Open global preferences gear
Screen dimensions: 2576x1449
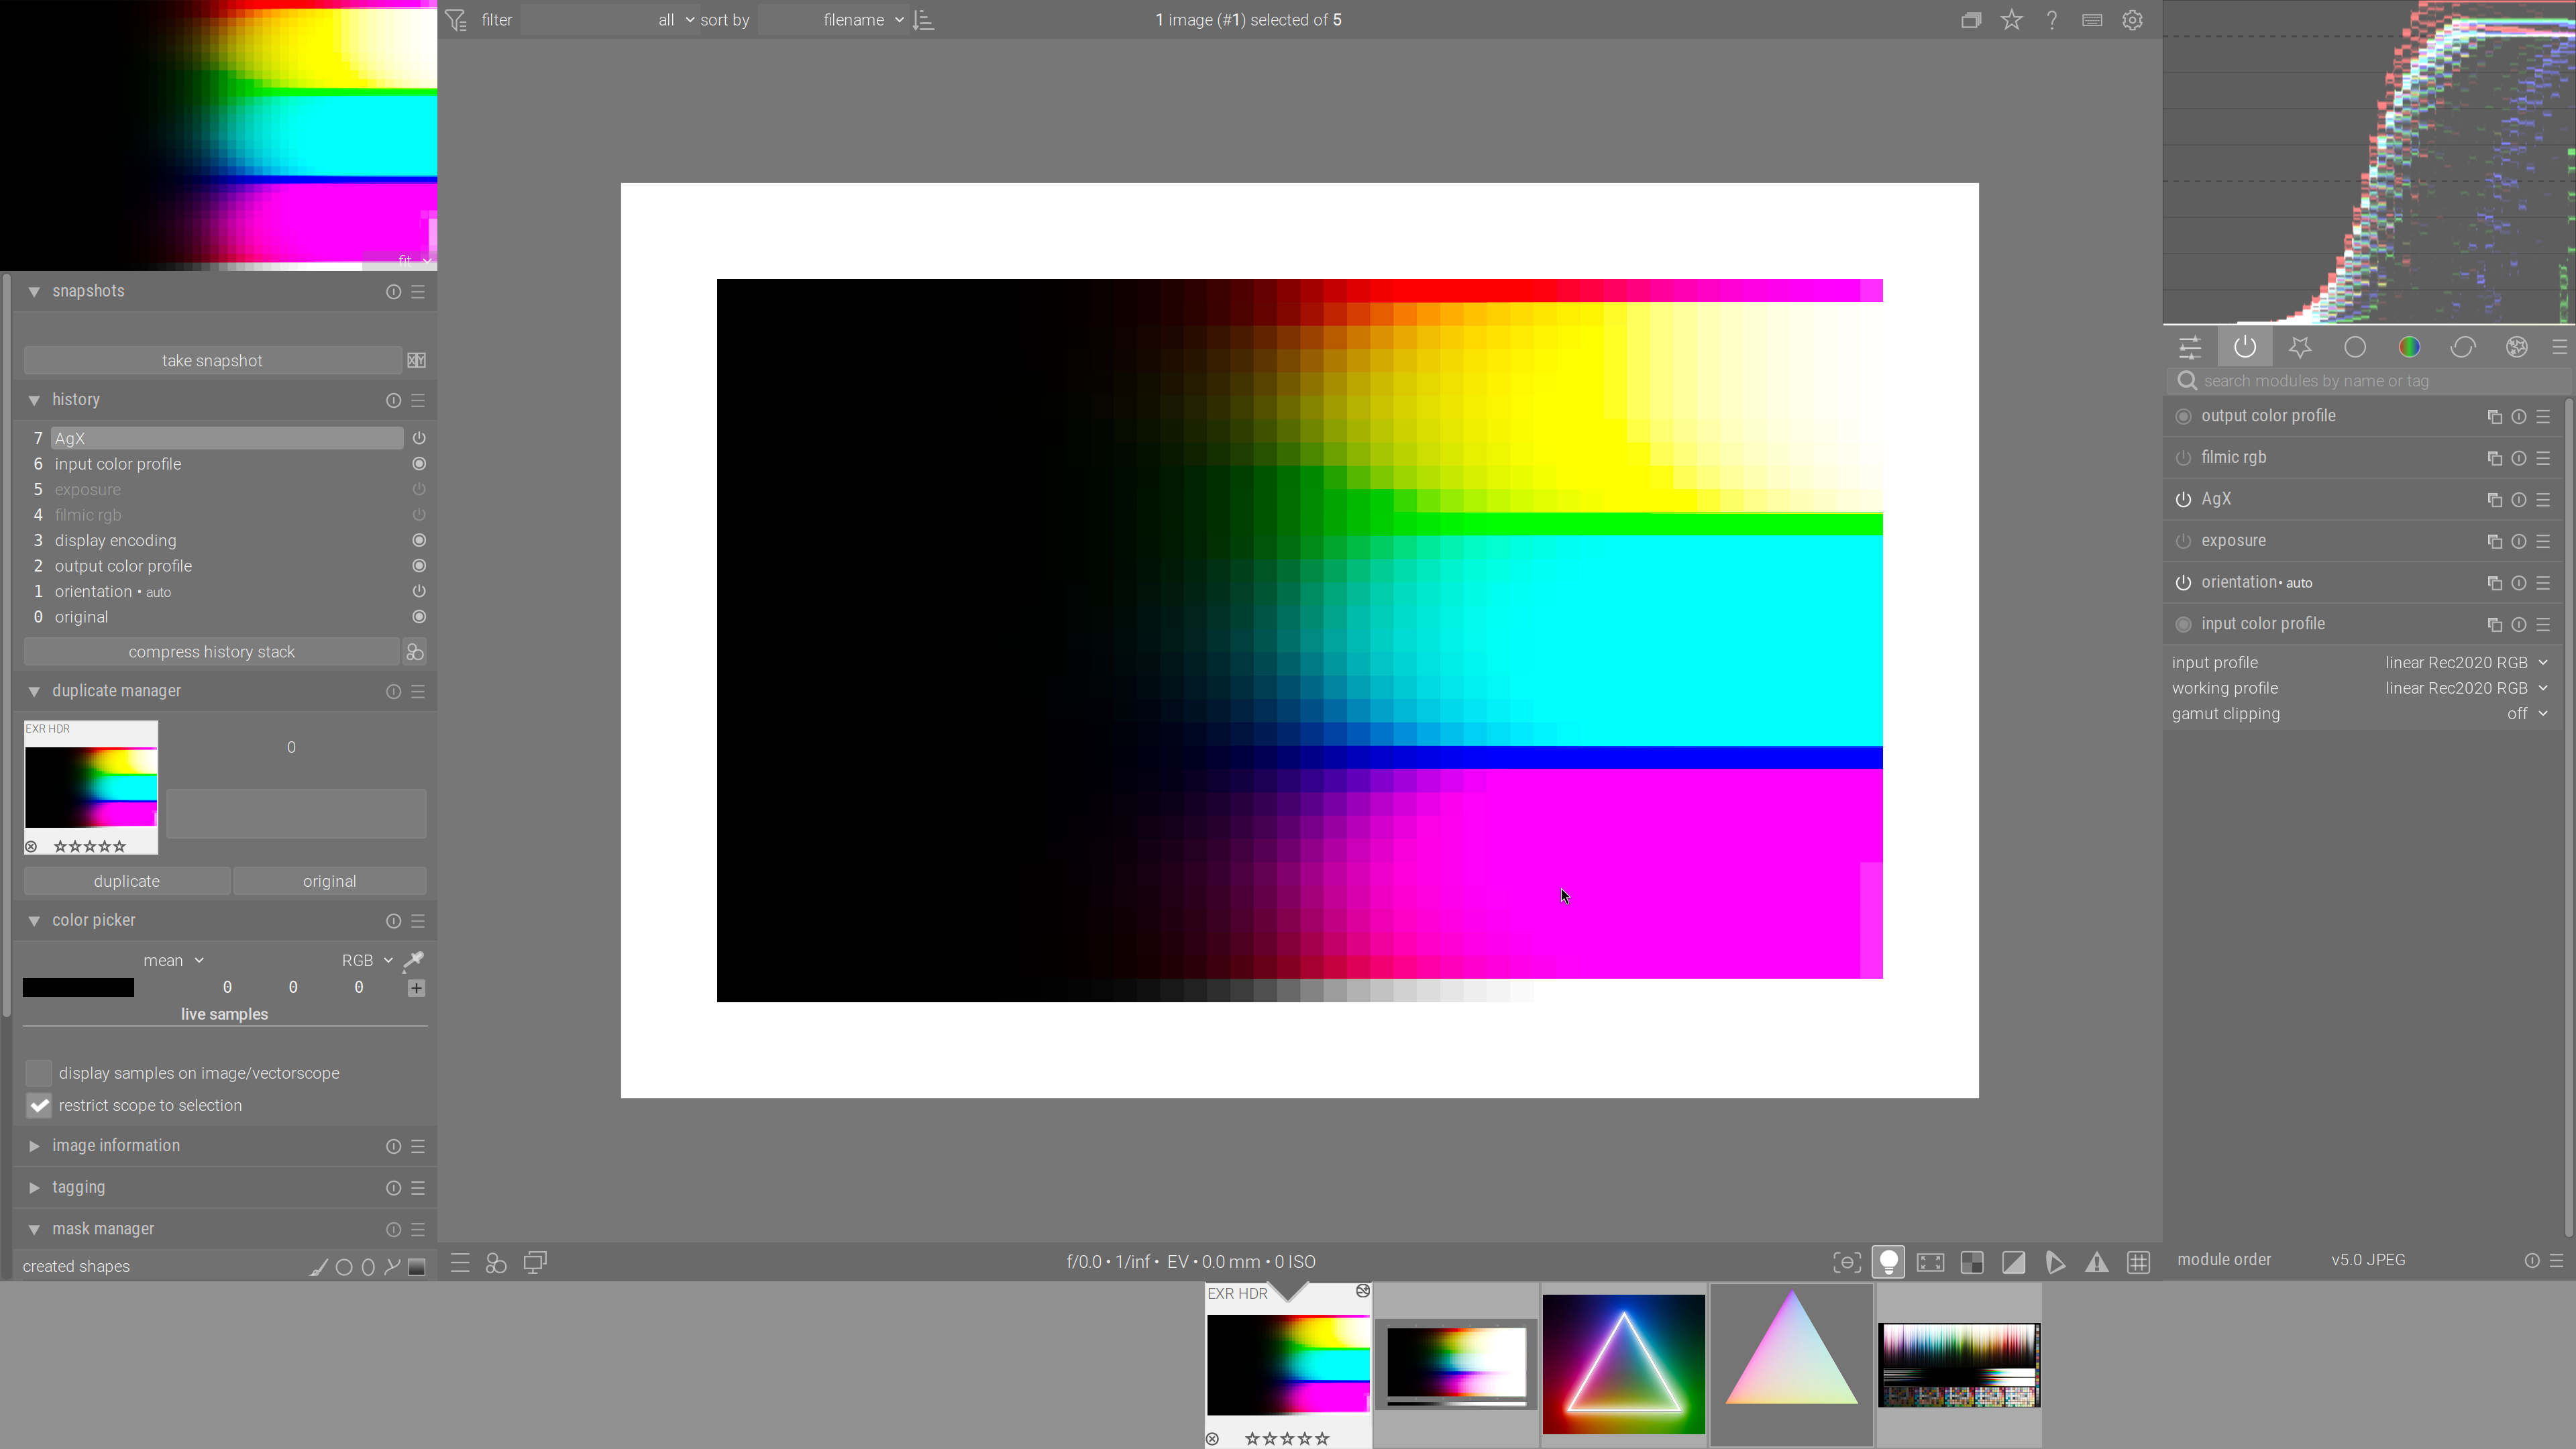[2132, 20]
